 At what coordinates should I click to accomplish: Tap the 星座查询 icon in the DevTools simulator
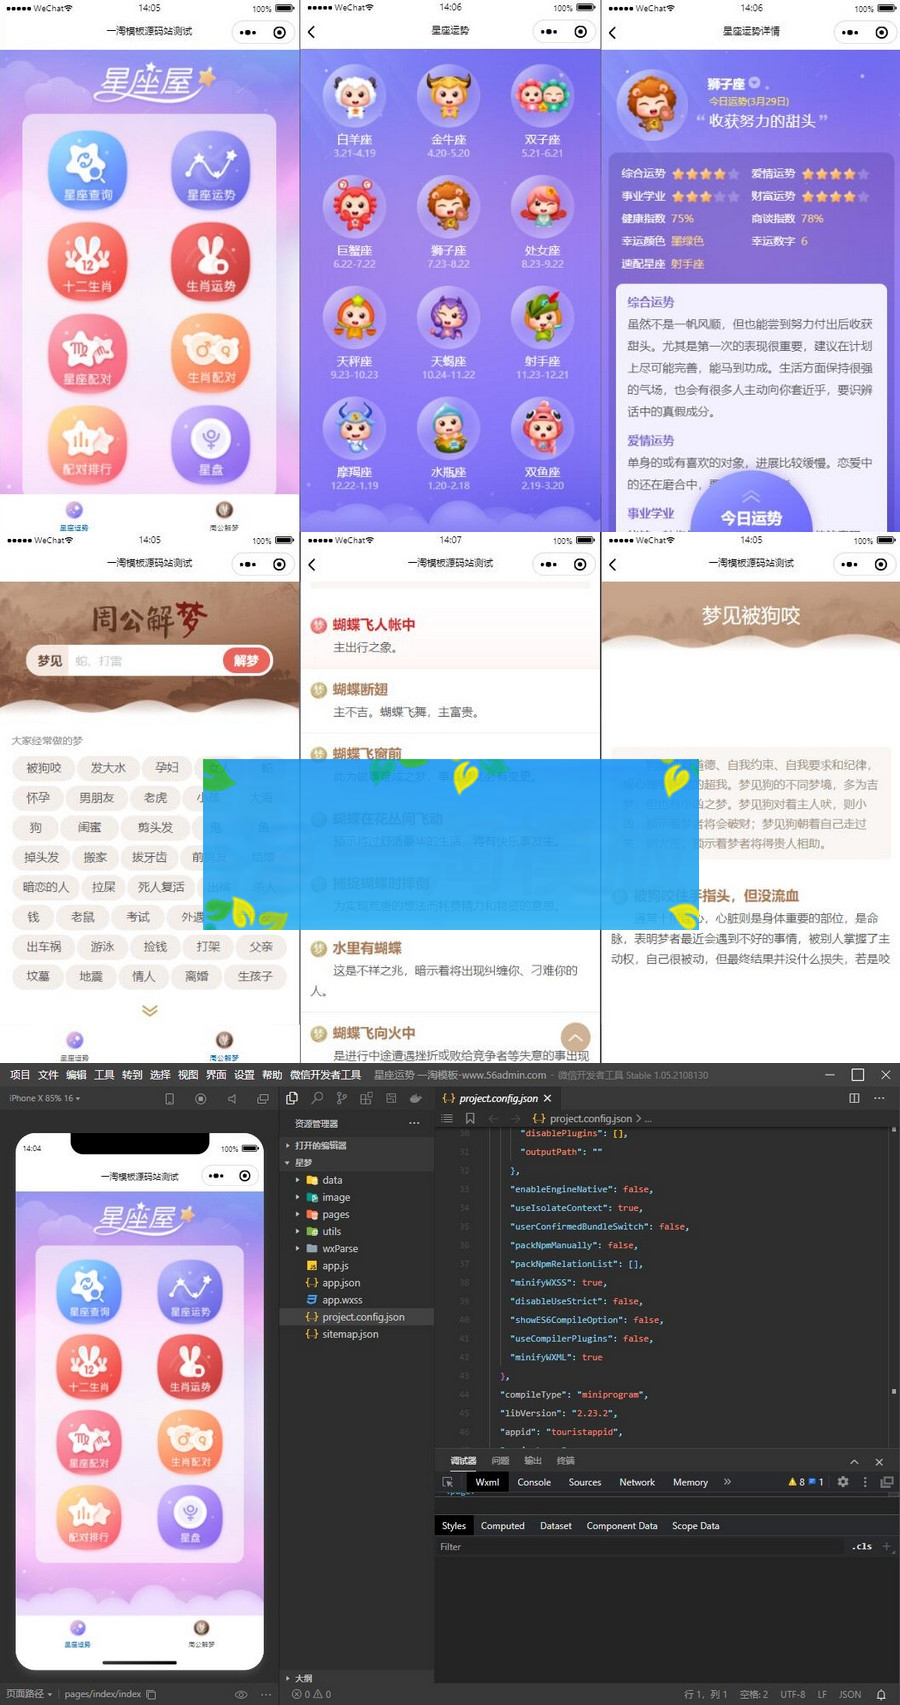coord(88,1288)
